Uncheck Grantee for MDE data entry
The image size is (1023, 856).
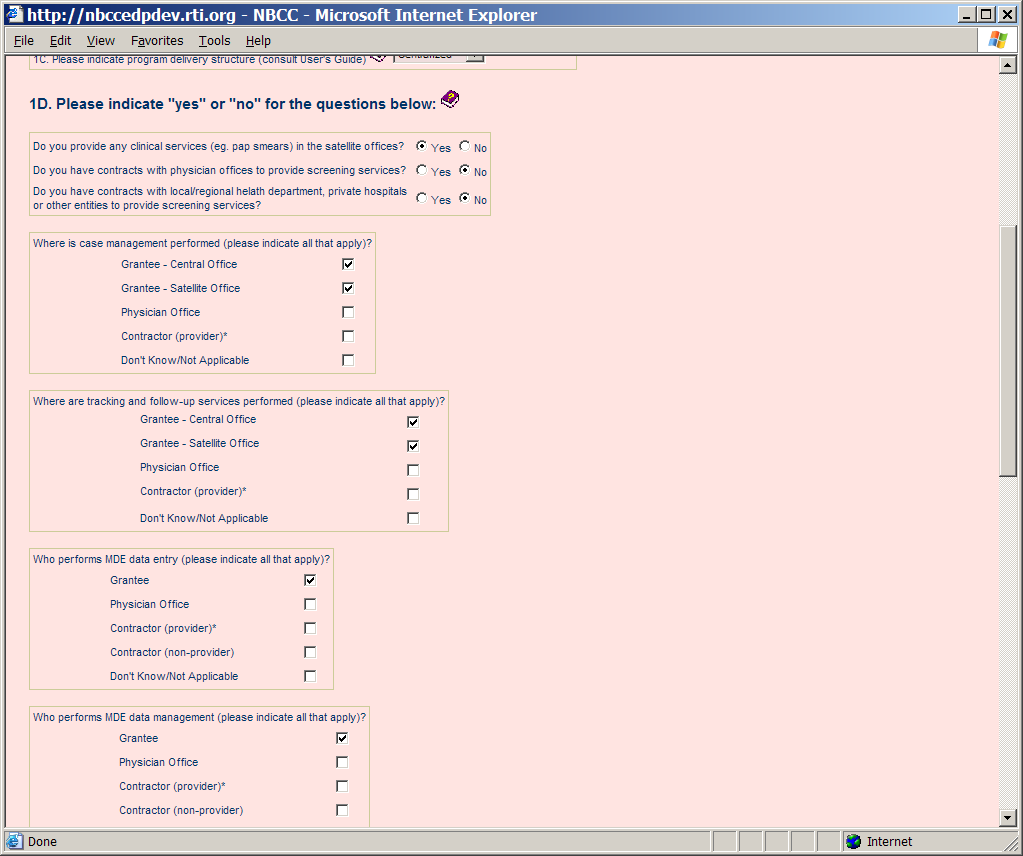click(310, 581)
